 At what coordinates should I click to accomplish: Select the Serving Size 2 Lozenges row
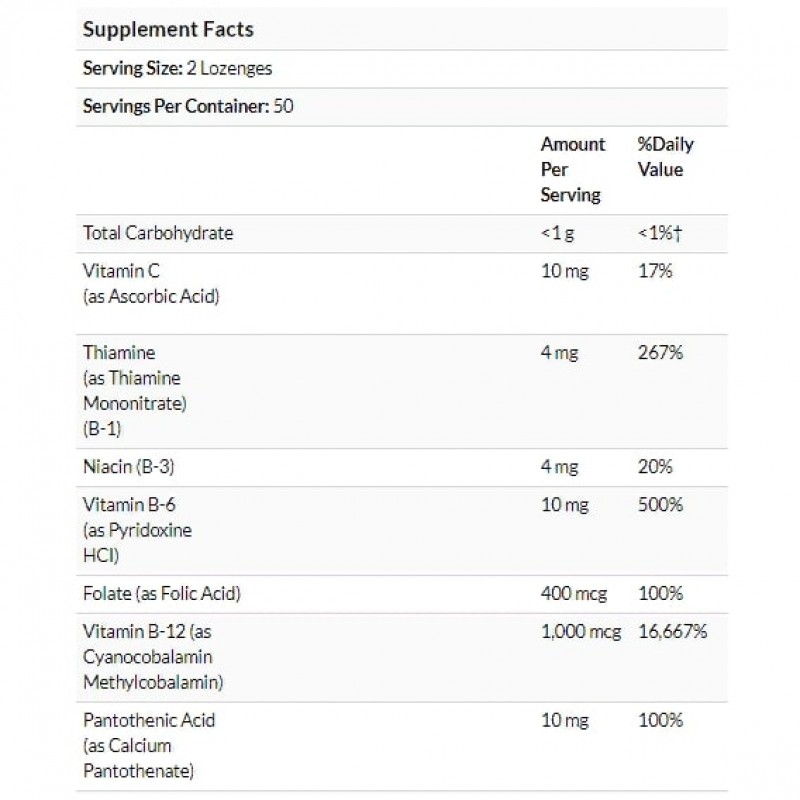coord(178,69)
